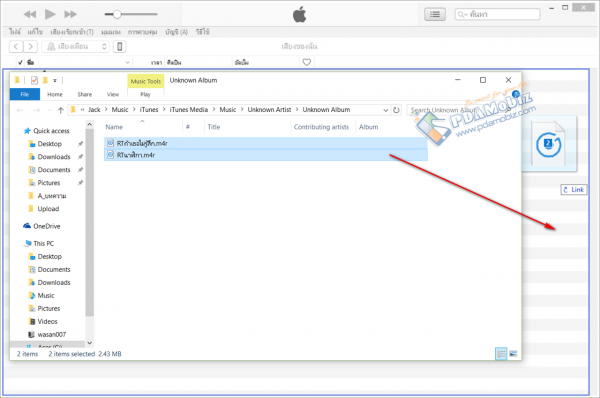
Task: Click the Explorer back arrow
Action: 20,110
